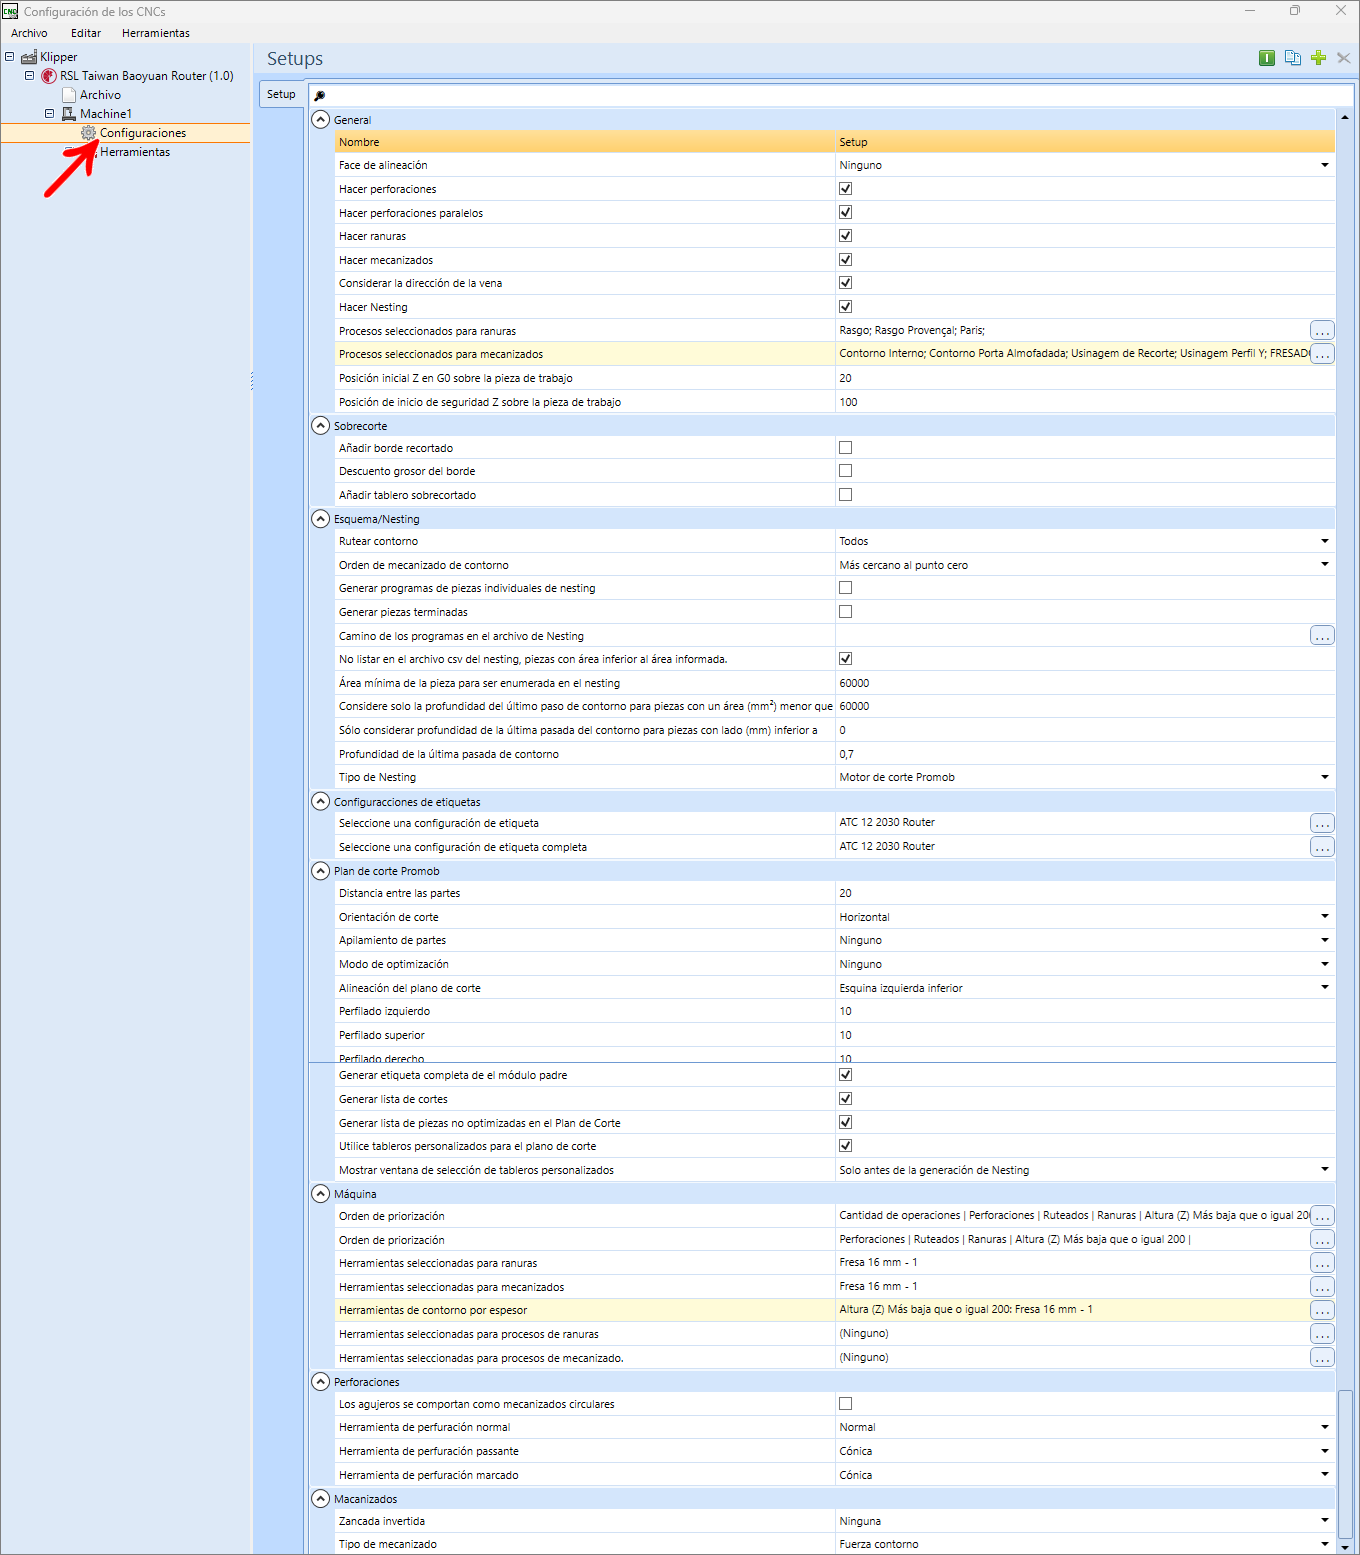Collapse the Esquema/Nesting section
Screen dimensions: 1360x1555
[x=320, y=519]
